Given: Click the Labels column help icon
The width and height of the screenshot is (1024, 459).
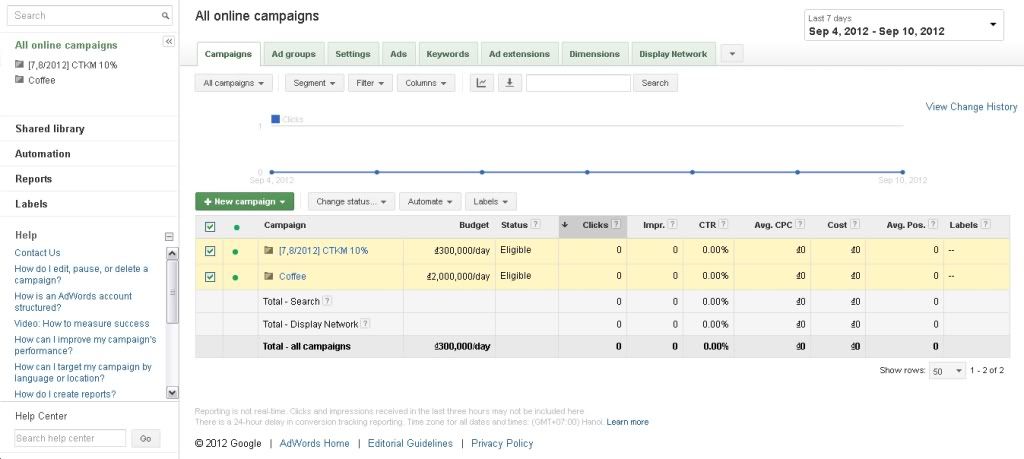Looking at the screenshot, I should coord(985,225).
